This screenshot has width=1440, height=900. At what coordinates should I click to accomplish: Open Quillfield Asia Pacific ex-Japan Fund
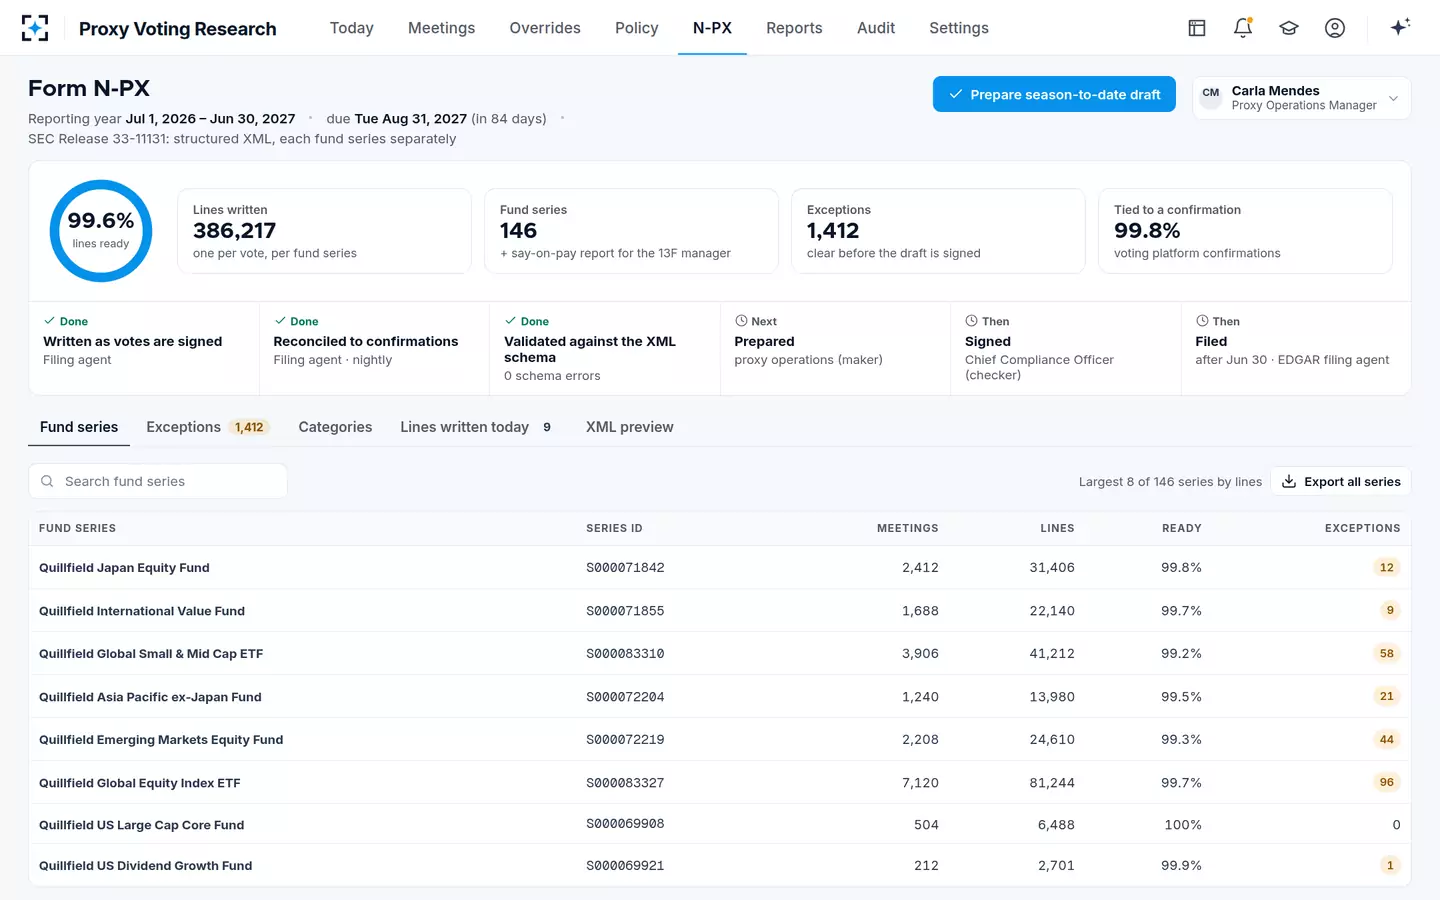pos(720,696)
